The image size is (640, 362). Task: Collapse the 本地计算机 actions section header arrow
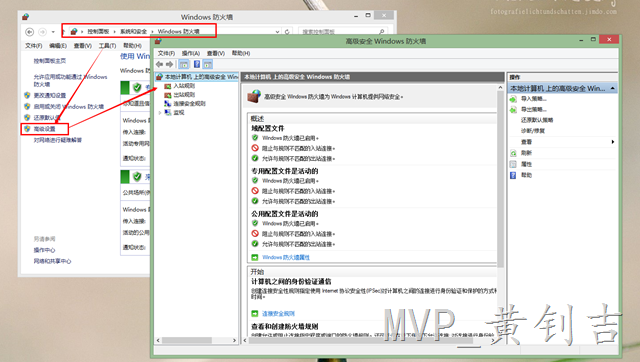pos(613,88)
